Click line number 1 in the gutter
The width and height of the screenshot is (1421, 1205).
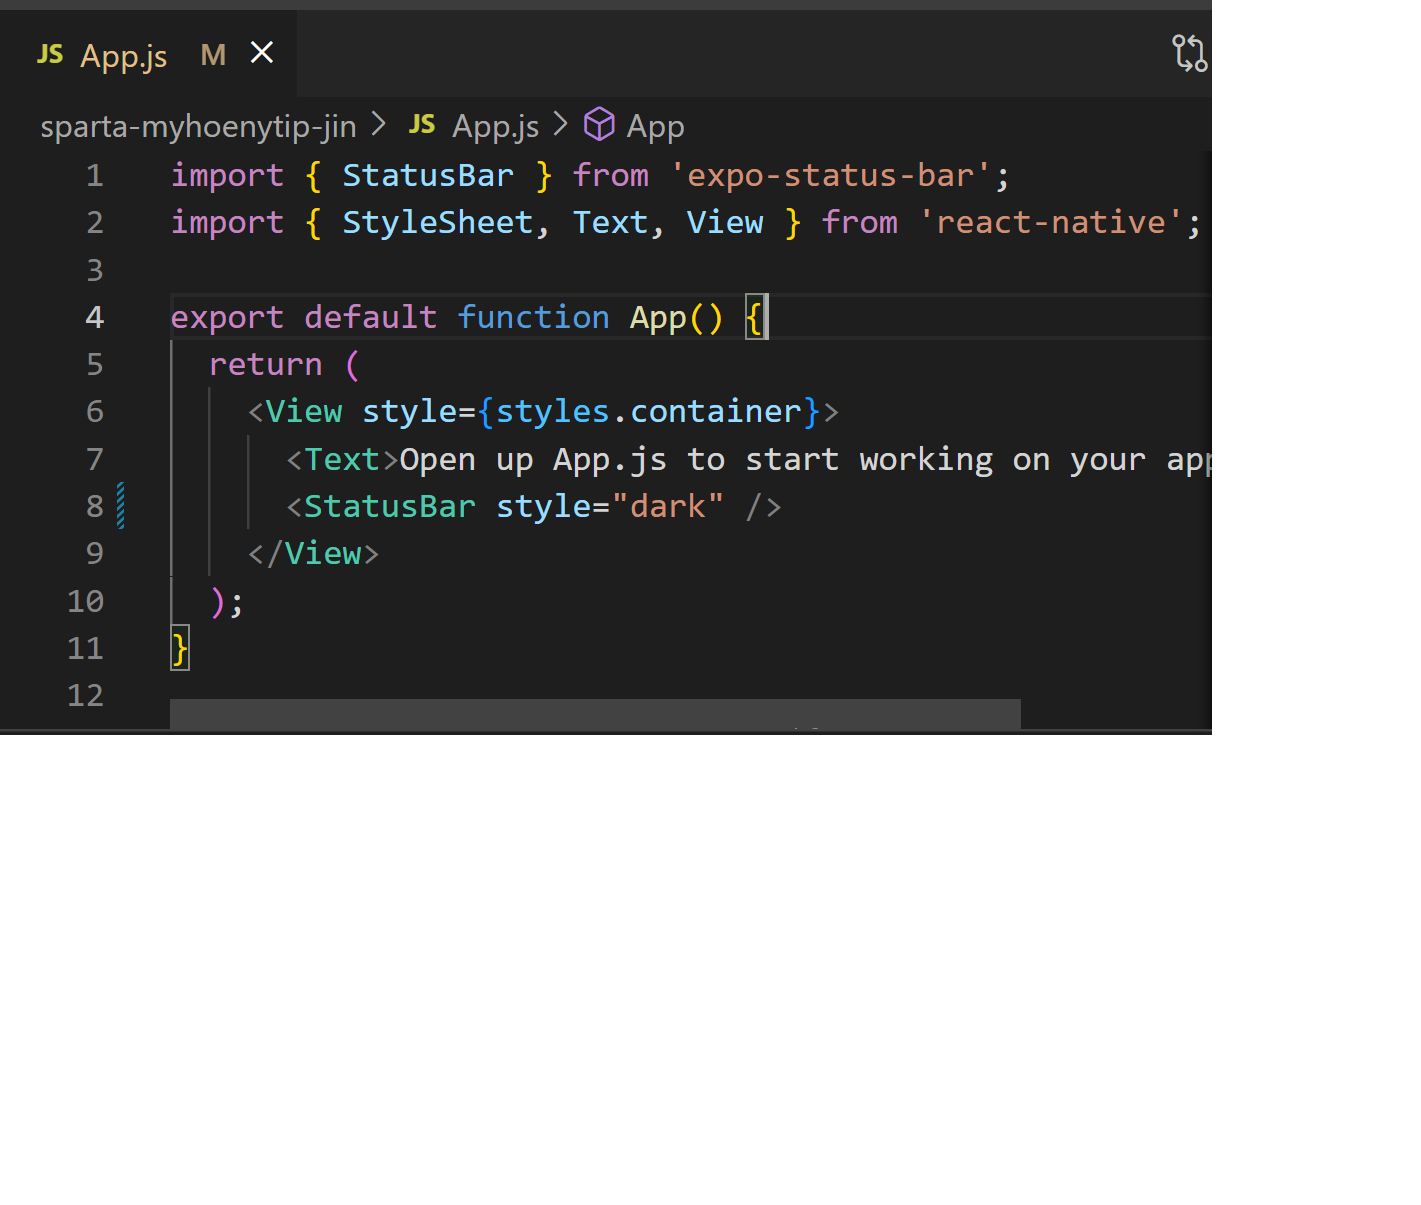95,176
